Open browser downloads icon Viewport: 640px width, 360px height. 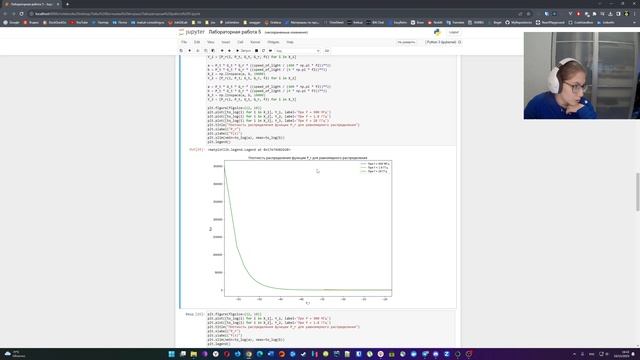(611, 13)
